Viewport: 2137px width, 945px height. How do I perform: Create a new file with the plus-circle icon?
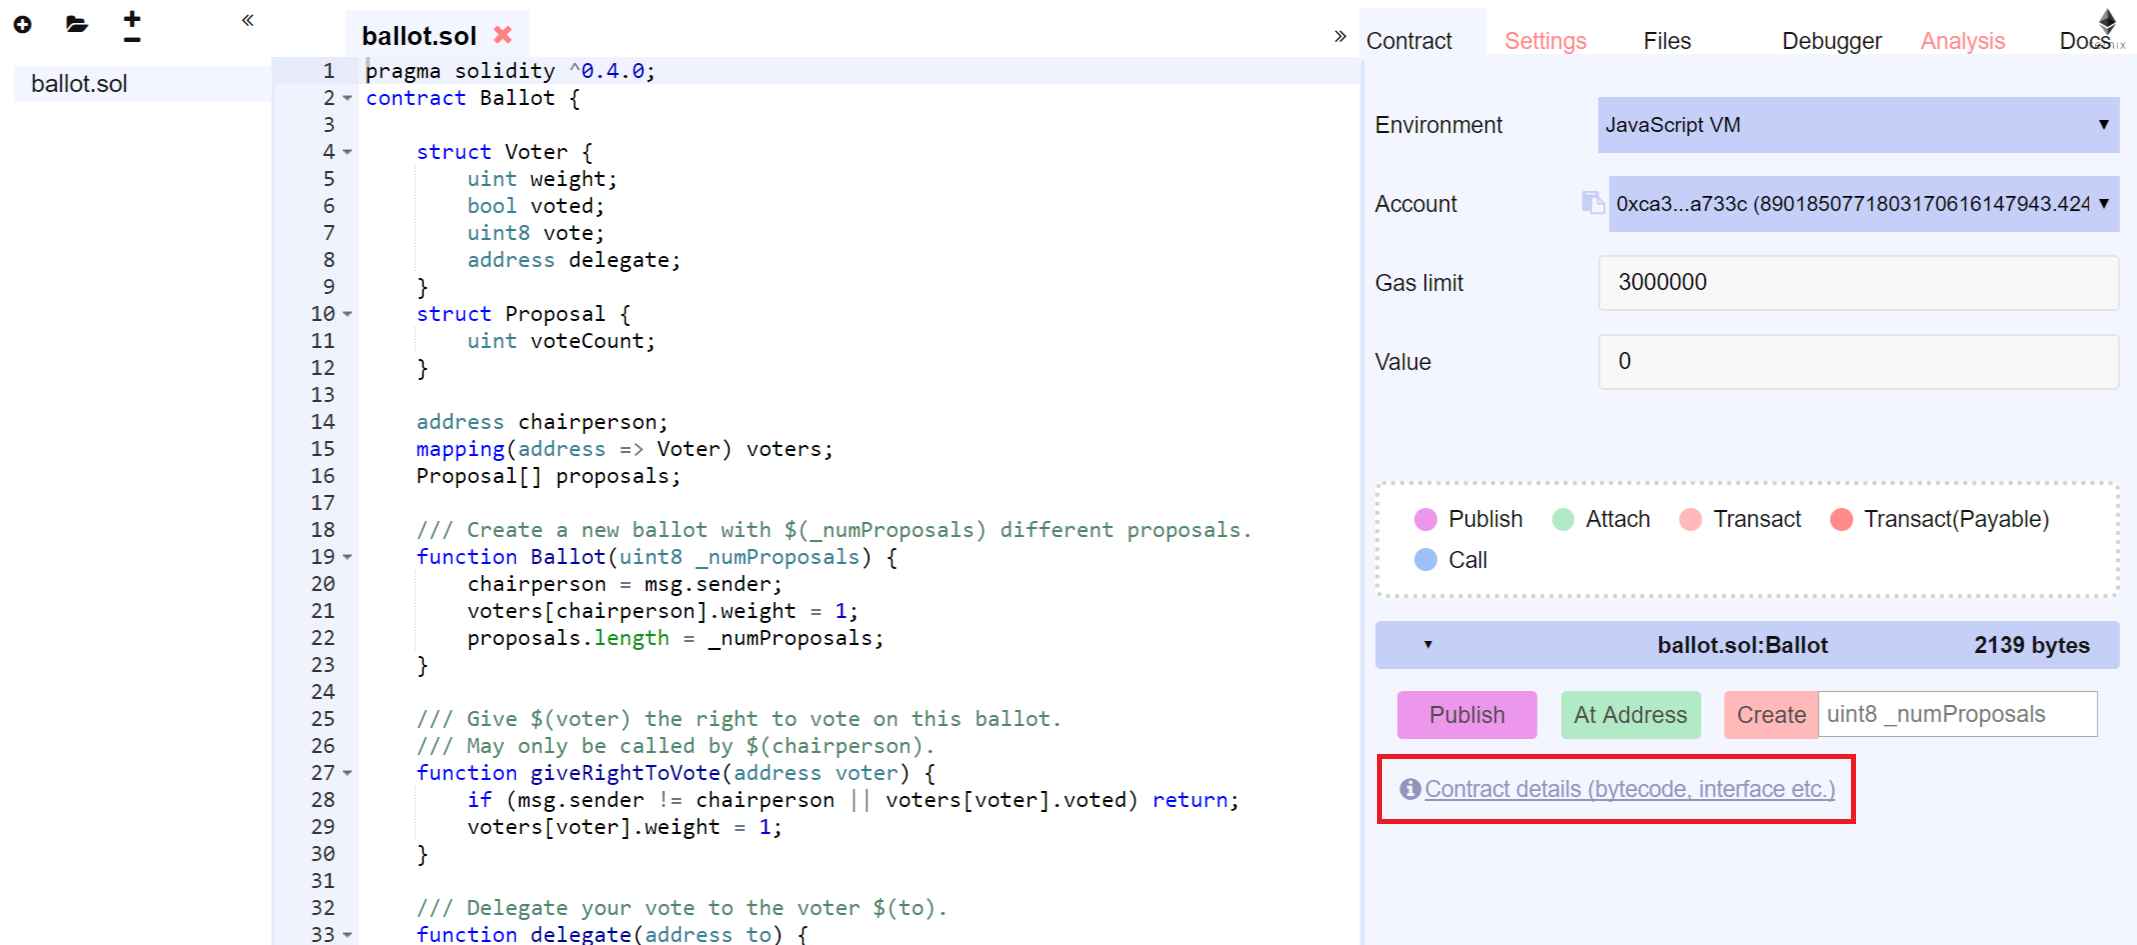click(22, 24)
